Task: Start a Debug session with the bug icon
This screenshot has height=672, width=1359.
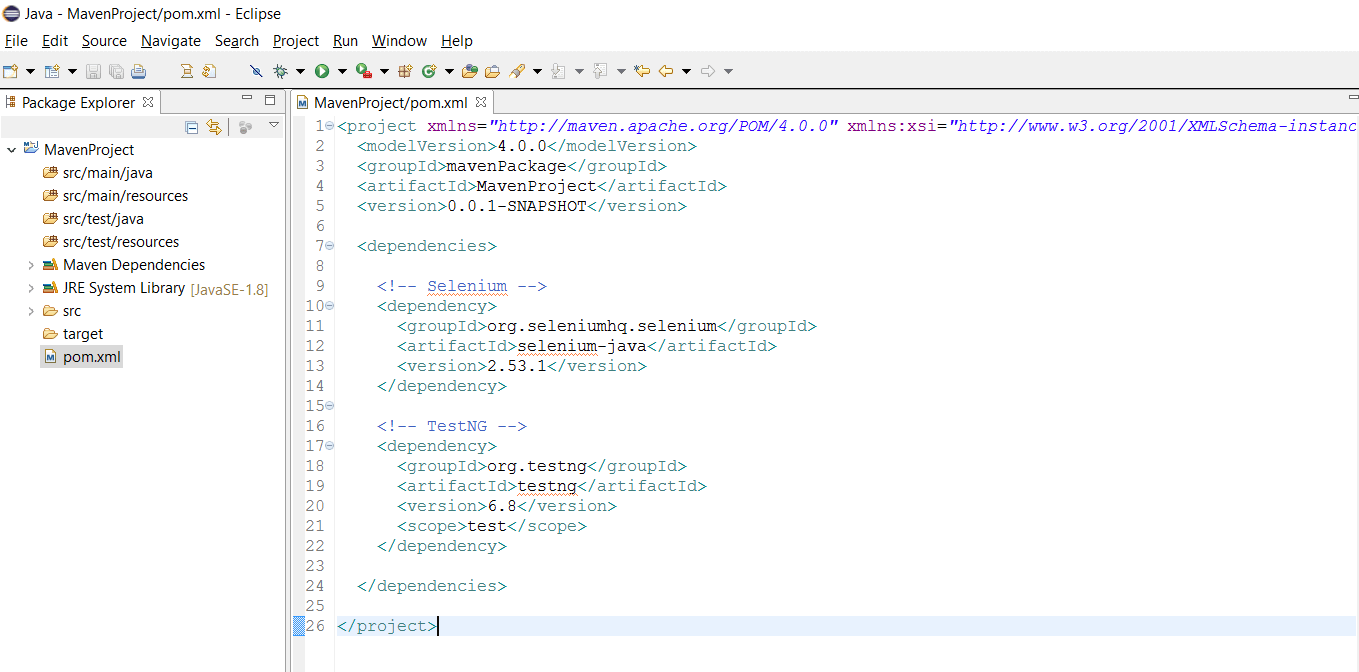Action: [281, 71]
